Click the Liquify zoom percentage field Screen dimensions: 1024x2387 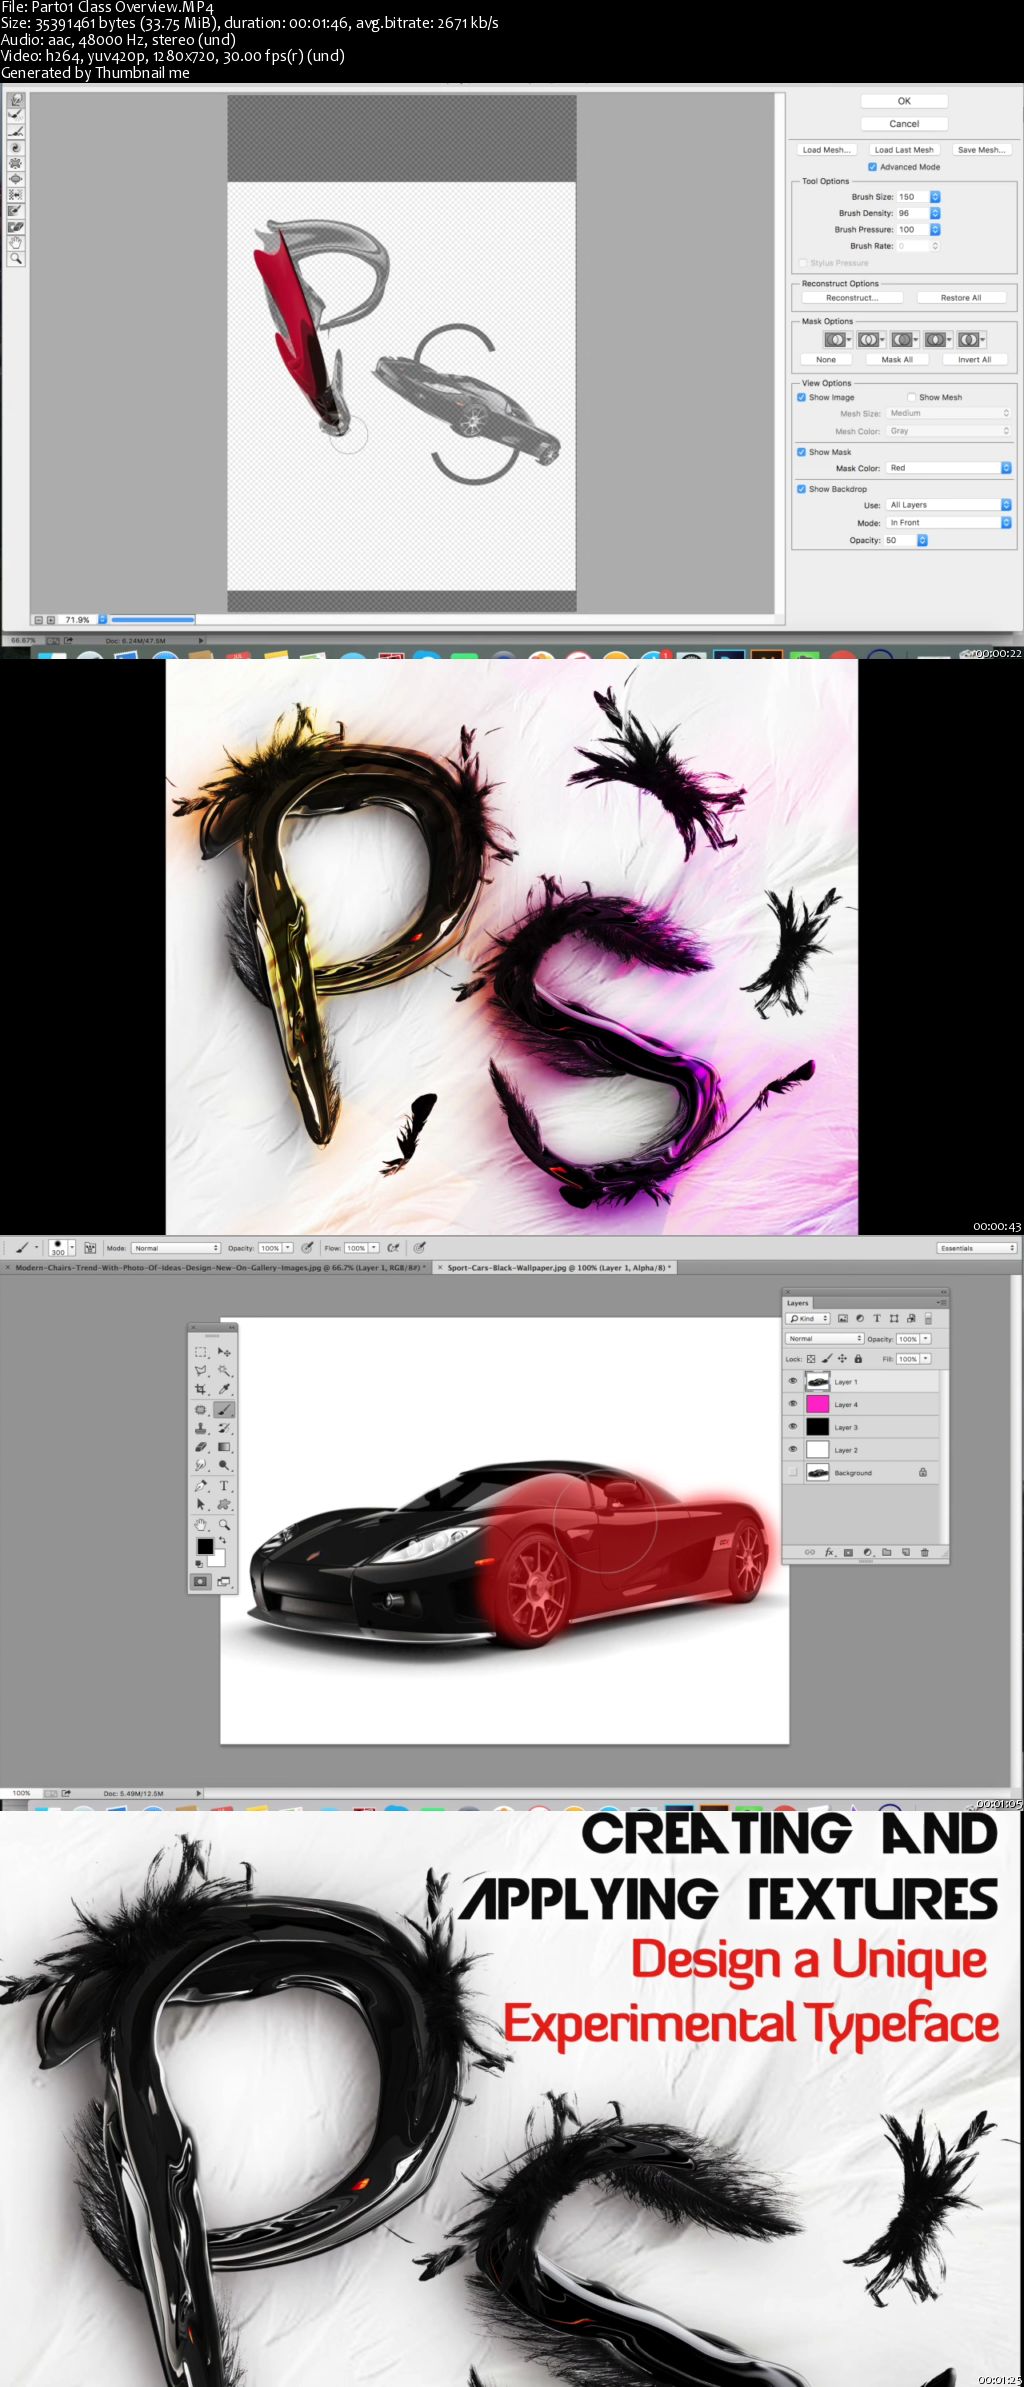pos(78,620)
